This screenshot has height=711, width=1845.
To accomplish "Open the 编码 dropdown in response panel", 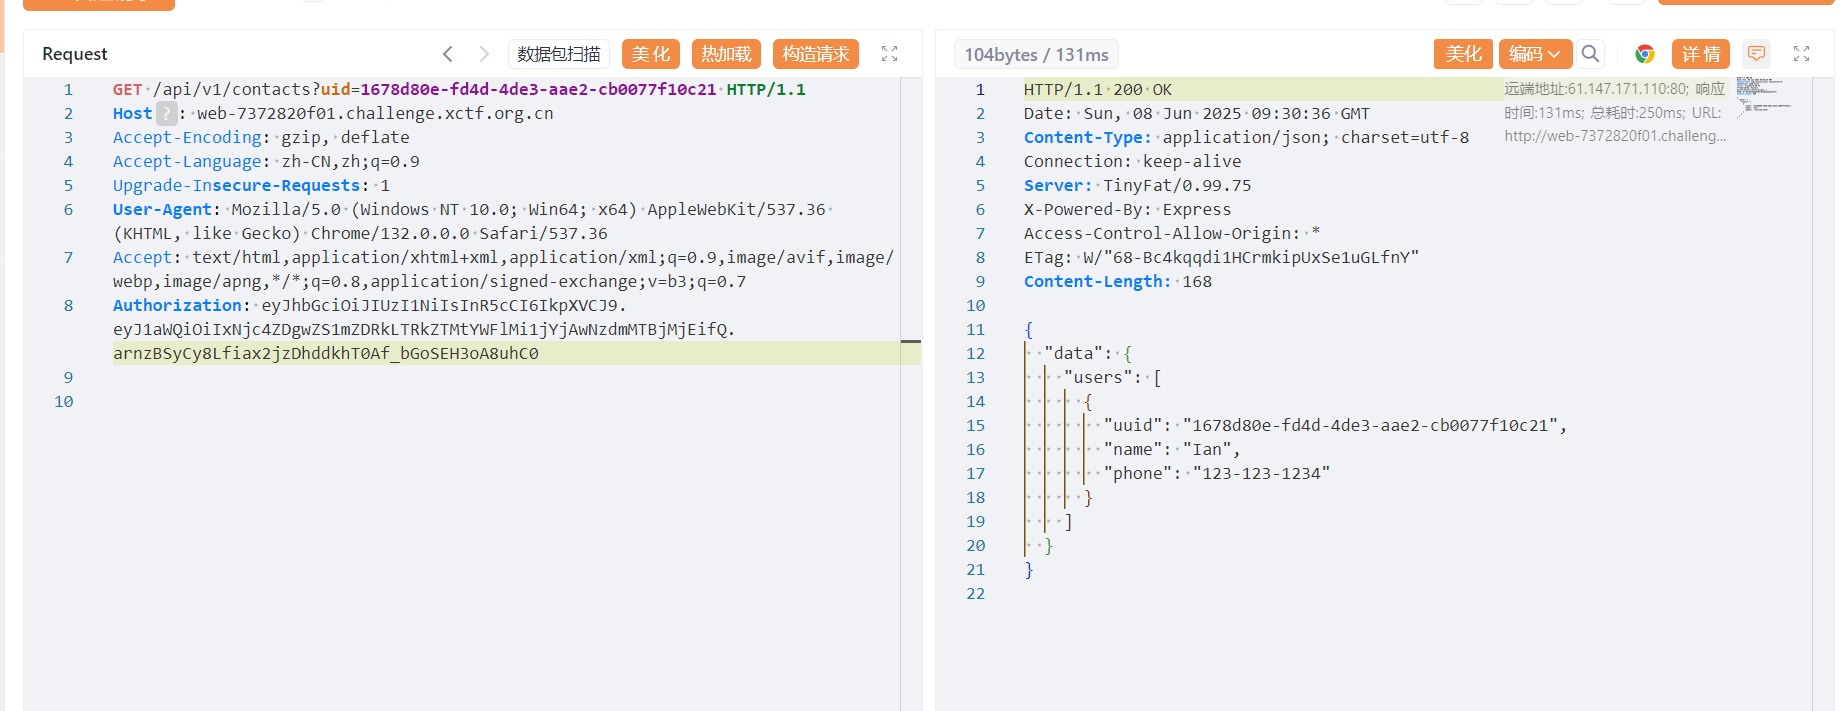I will [1535, 54].
